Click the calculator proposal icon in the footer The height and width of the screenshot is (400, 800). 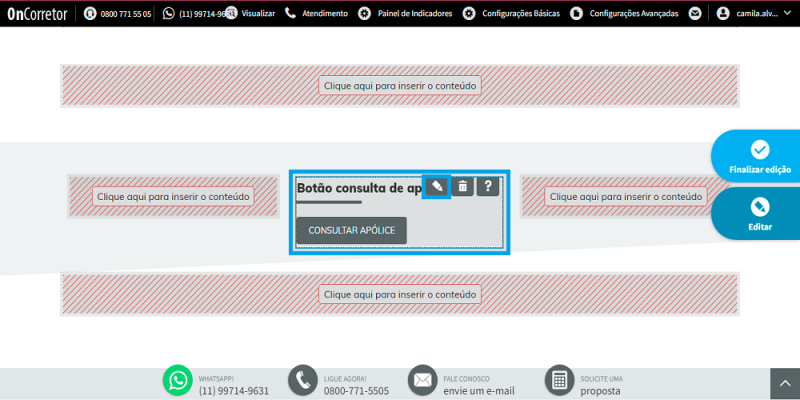click(559, 380)
